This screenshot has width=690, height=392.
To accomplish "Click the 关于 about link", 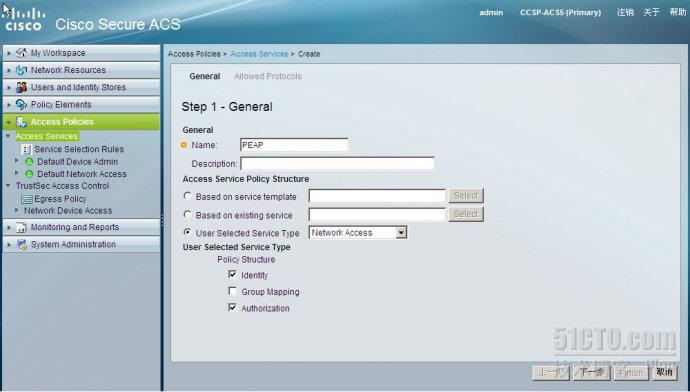I will [x=651, y=12].
